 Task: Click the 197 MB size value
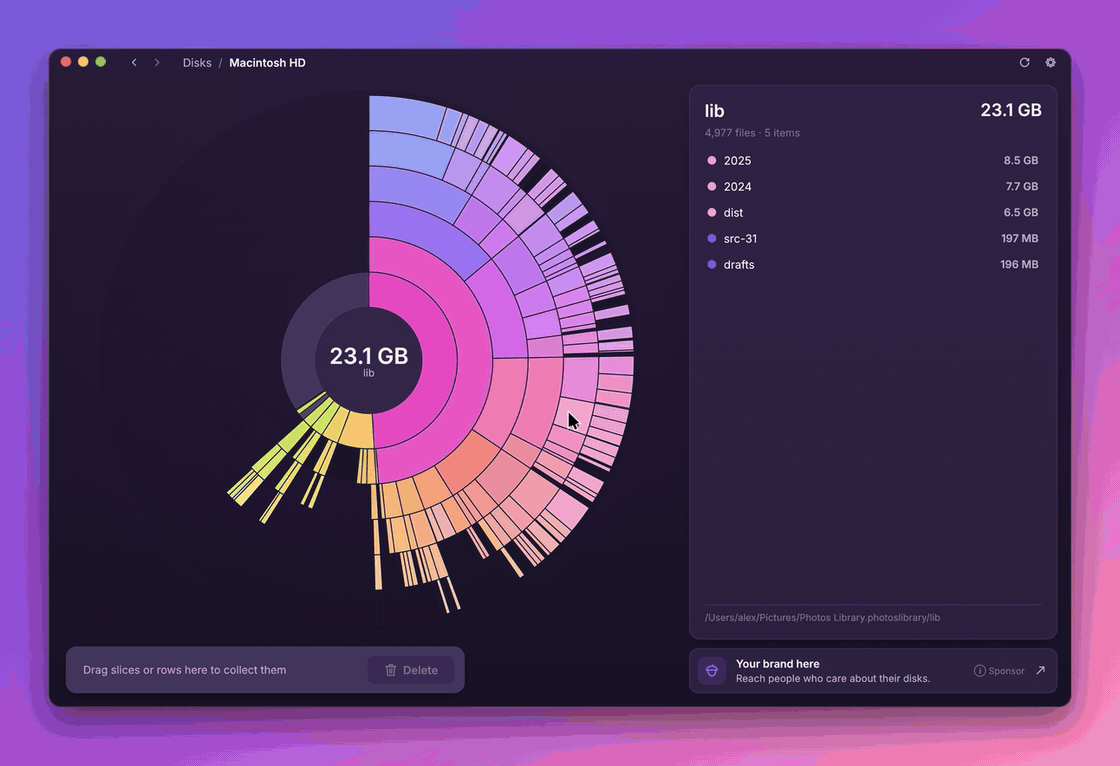click(1019, 239)
